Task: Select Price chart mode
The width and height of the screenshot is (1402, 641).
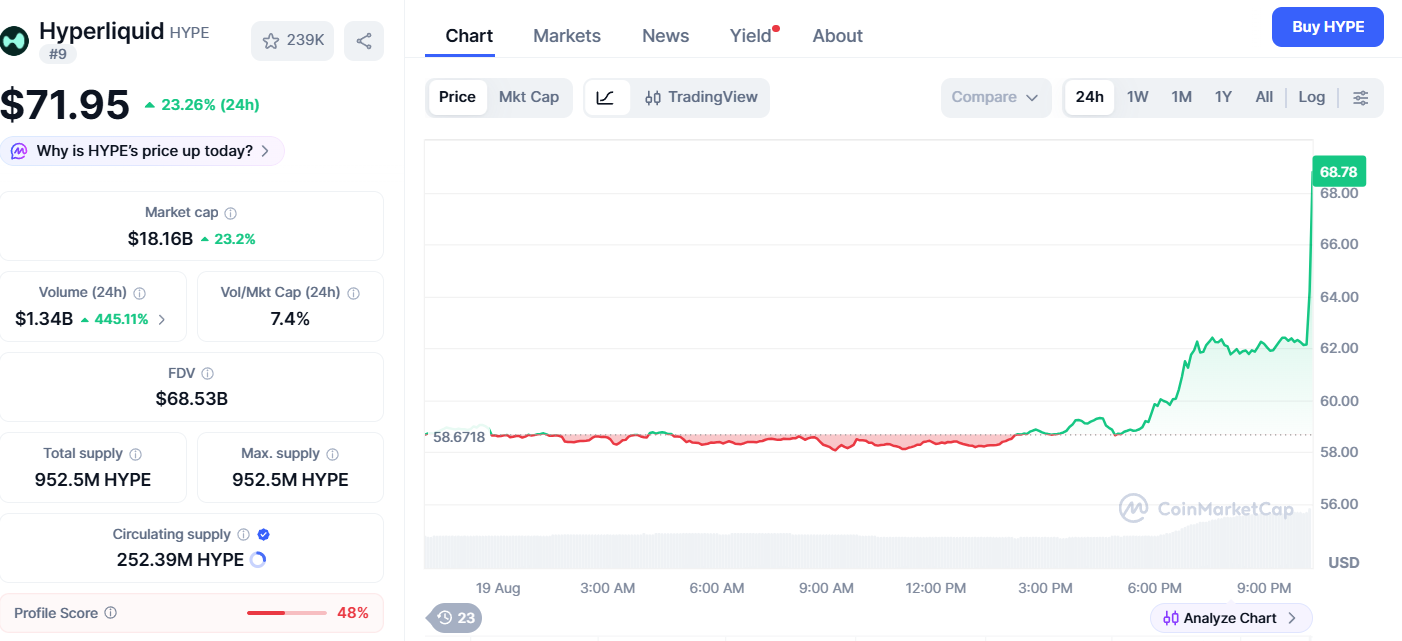Action: [x=457, y=97]
